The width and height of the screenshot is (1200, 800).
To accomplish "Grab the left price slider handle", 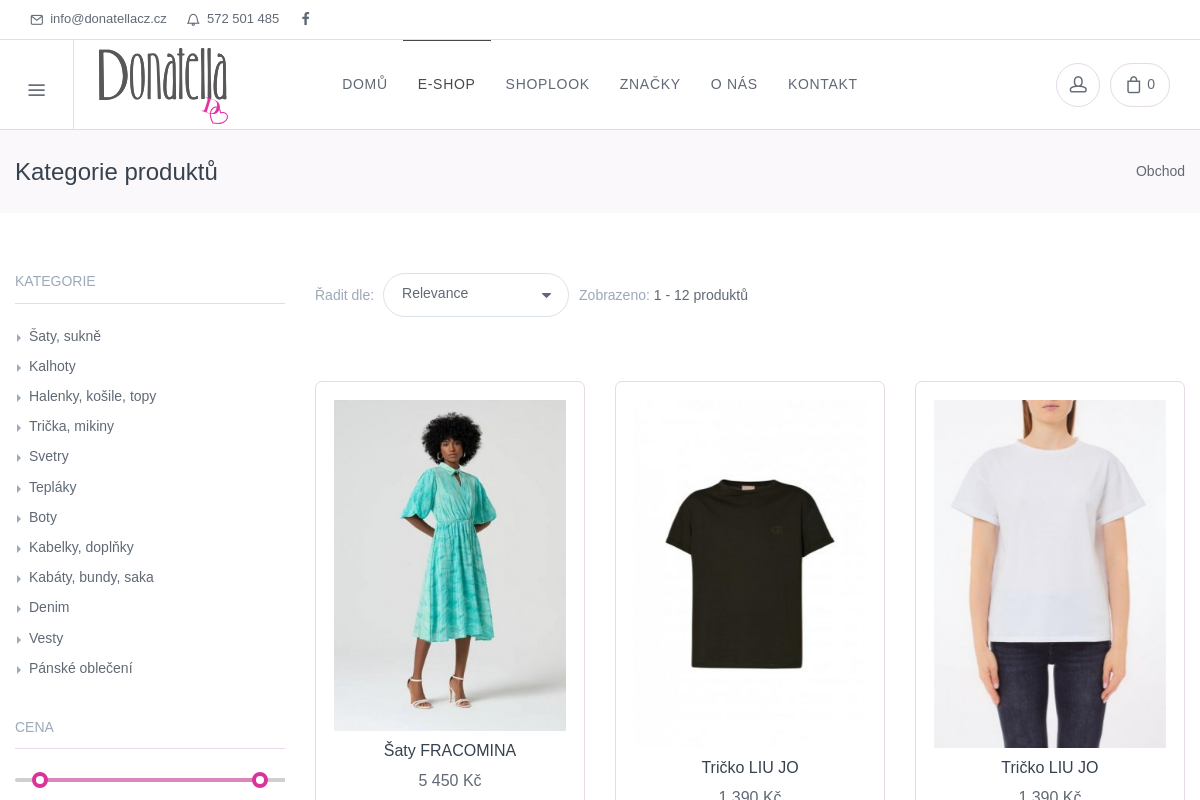I will tap(40, 780).
